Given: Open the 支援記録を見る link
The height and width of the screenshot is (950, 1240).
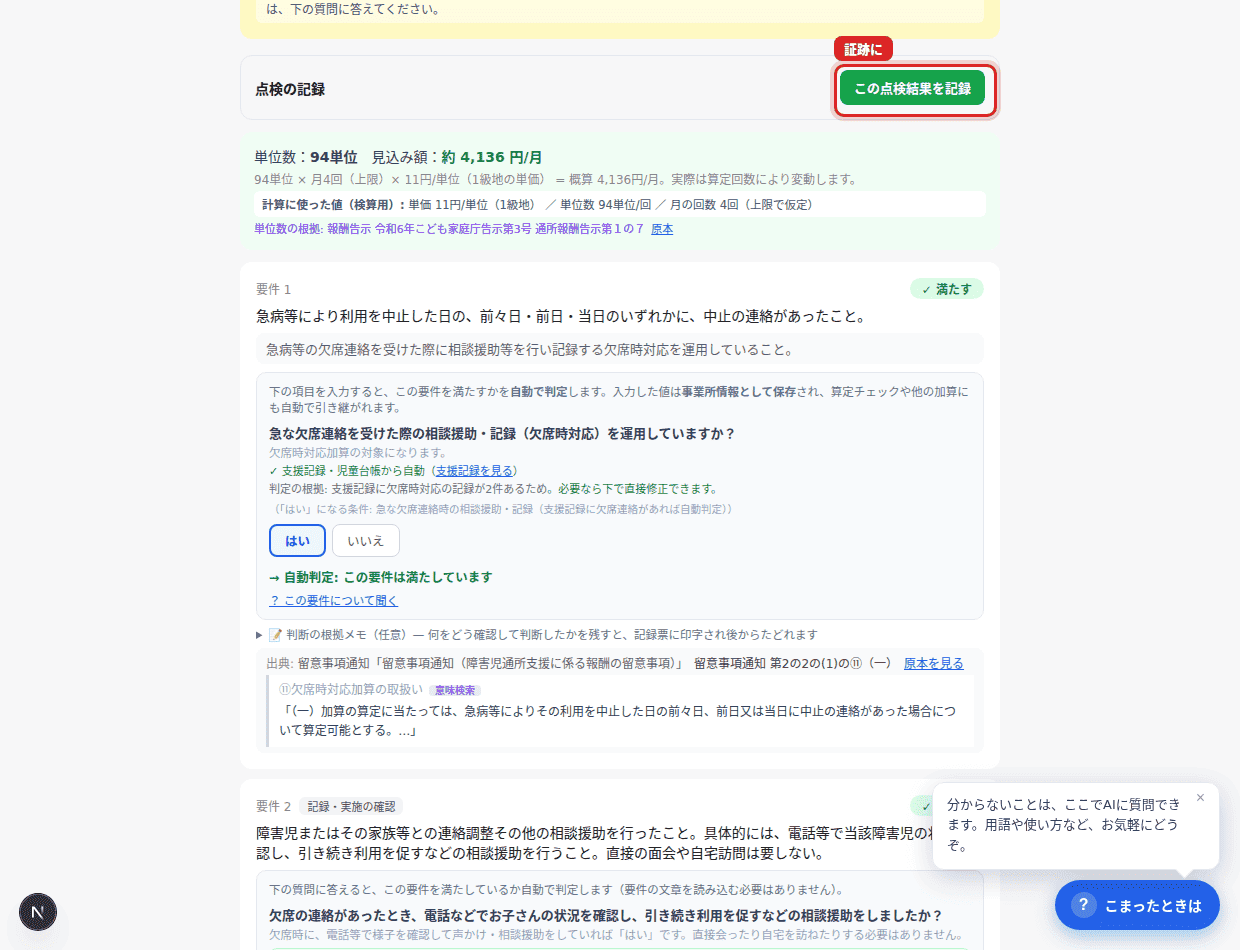Looking at the screenshot, I should point(475,471).
